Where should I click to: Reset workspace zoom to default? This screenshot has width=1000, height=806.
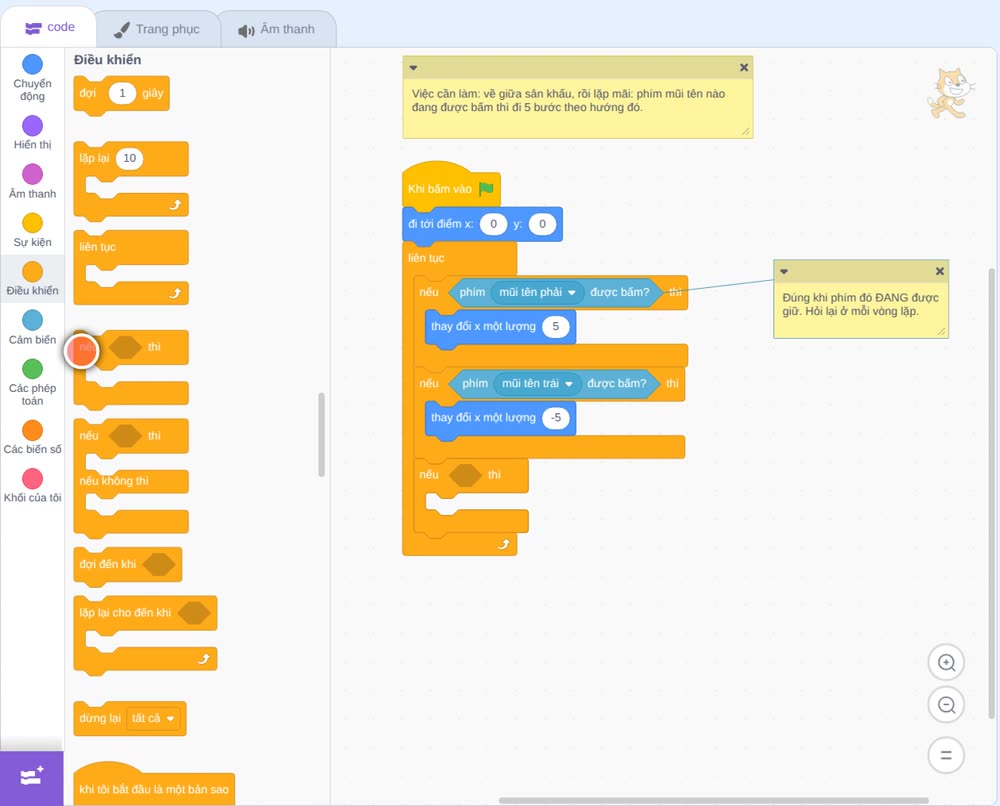tap(946, 755)
